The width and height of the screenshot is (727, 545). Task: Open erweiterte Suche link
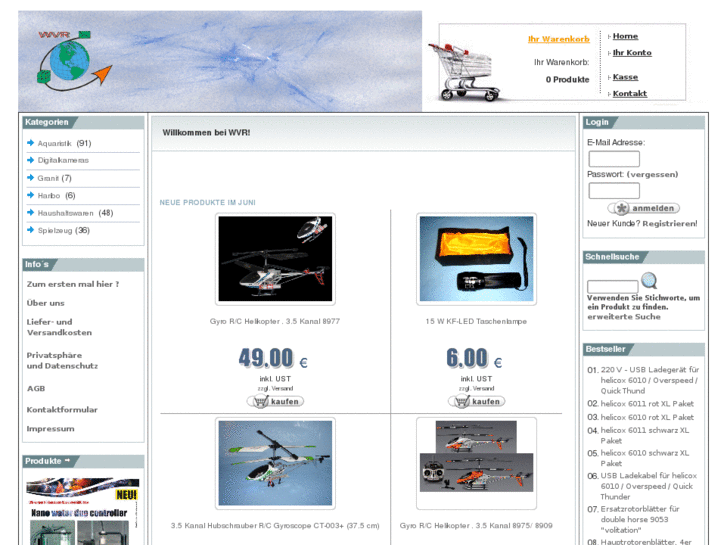pos(624,317)
